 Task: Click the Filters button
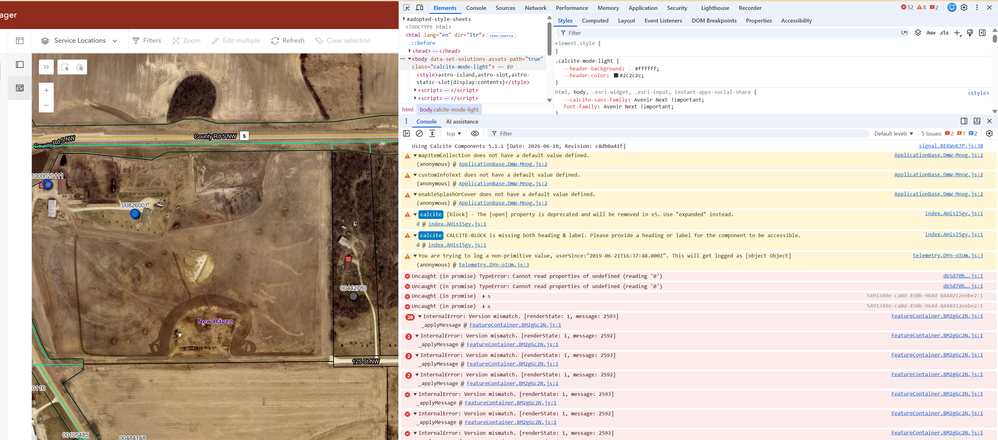coord(146,40)
